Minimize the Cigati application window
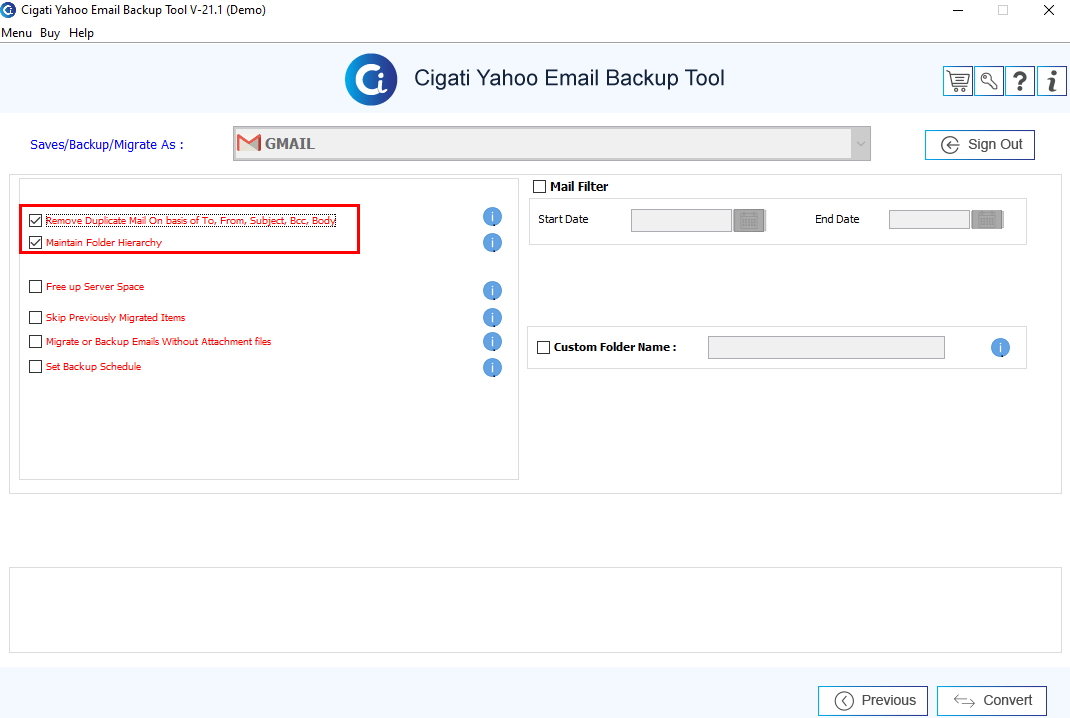Viewport: 1070px width, 718px height. (958, 10)
